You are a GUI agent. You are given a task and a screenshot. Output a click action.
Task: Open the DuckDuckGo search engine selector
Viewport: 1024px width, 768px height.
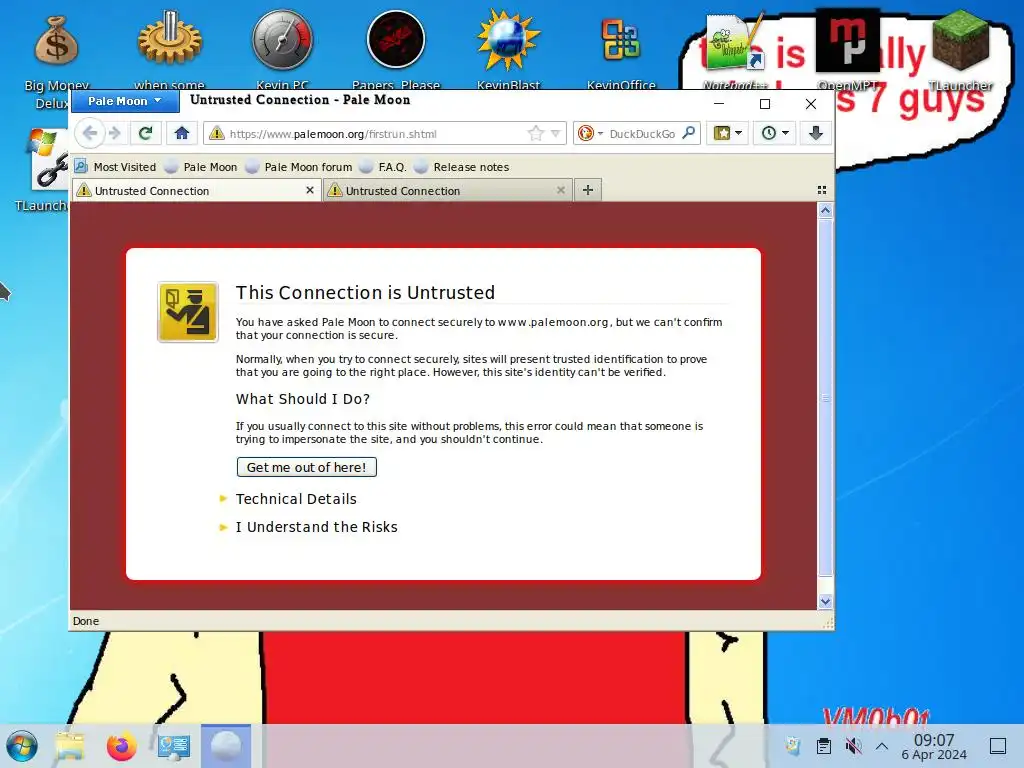click(x=590, y=133)
